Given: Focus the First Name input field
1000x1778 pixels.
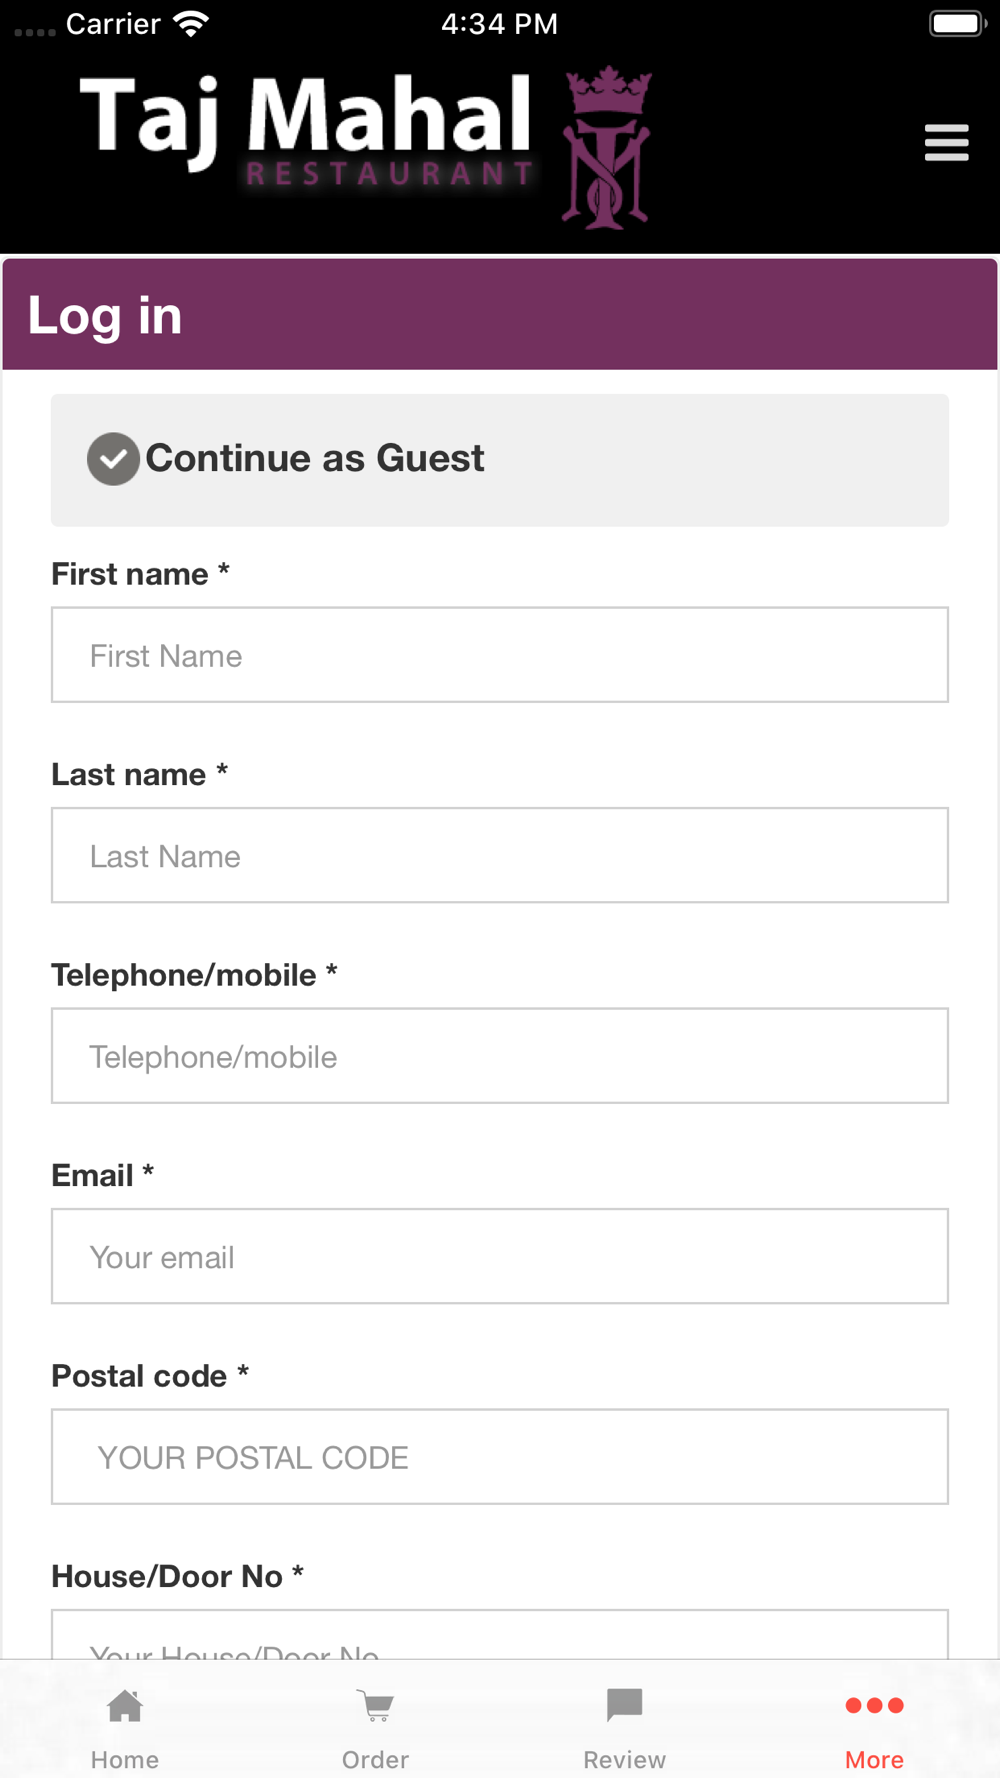Looking at the screenshot, I should click(500, 655).
